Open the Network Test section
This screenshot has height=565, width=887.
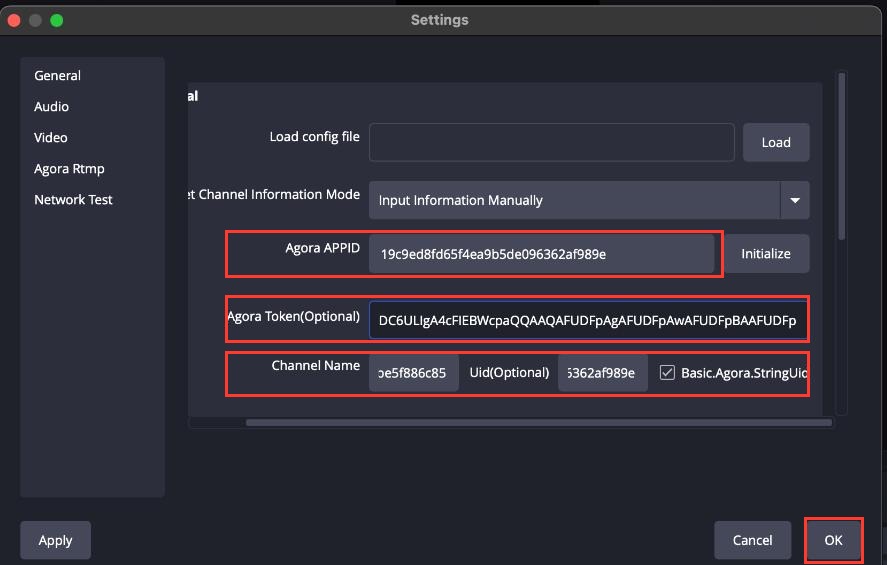point(73,200)
